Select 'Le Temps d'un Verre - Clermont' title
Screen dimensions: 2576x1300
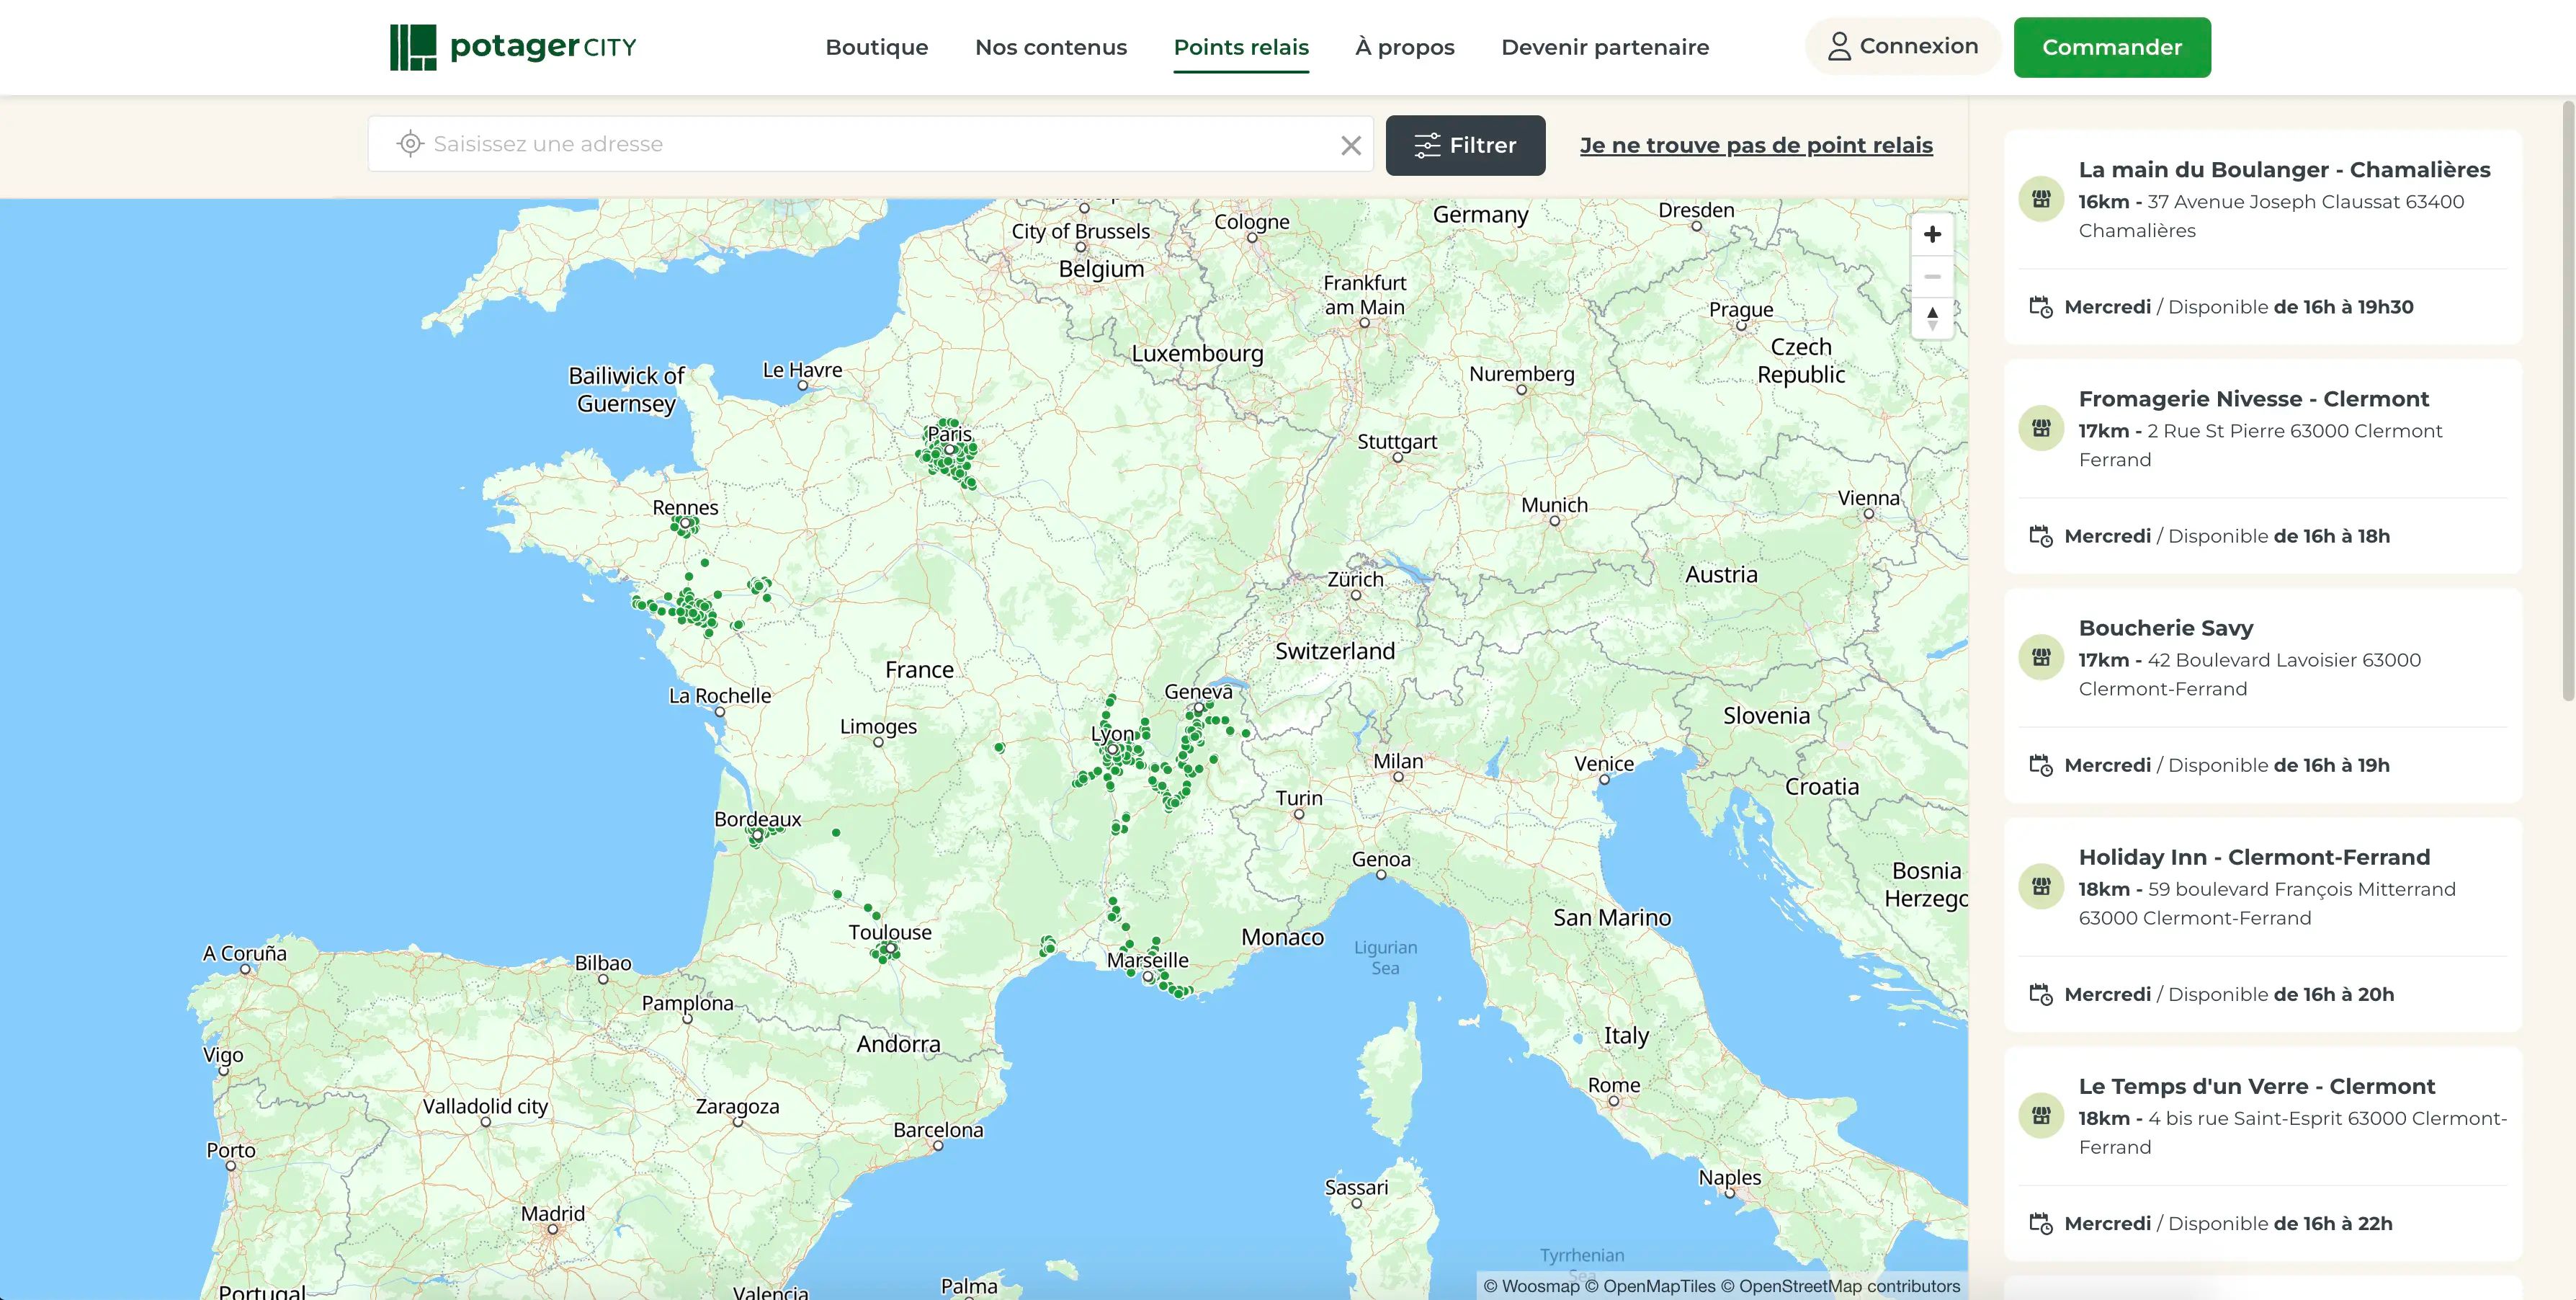point(2257,1086)
